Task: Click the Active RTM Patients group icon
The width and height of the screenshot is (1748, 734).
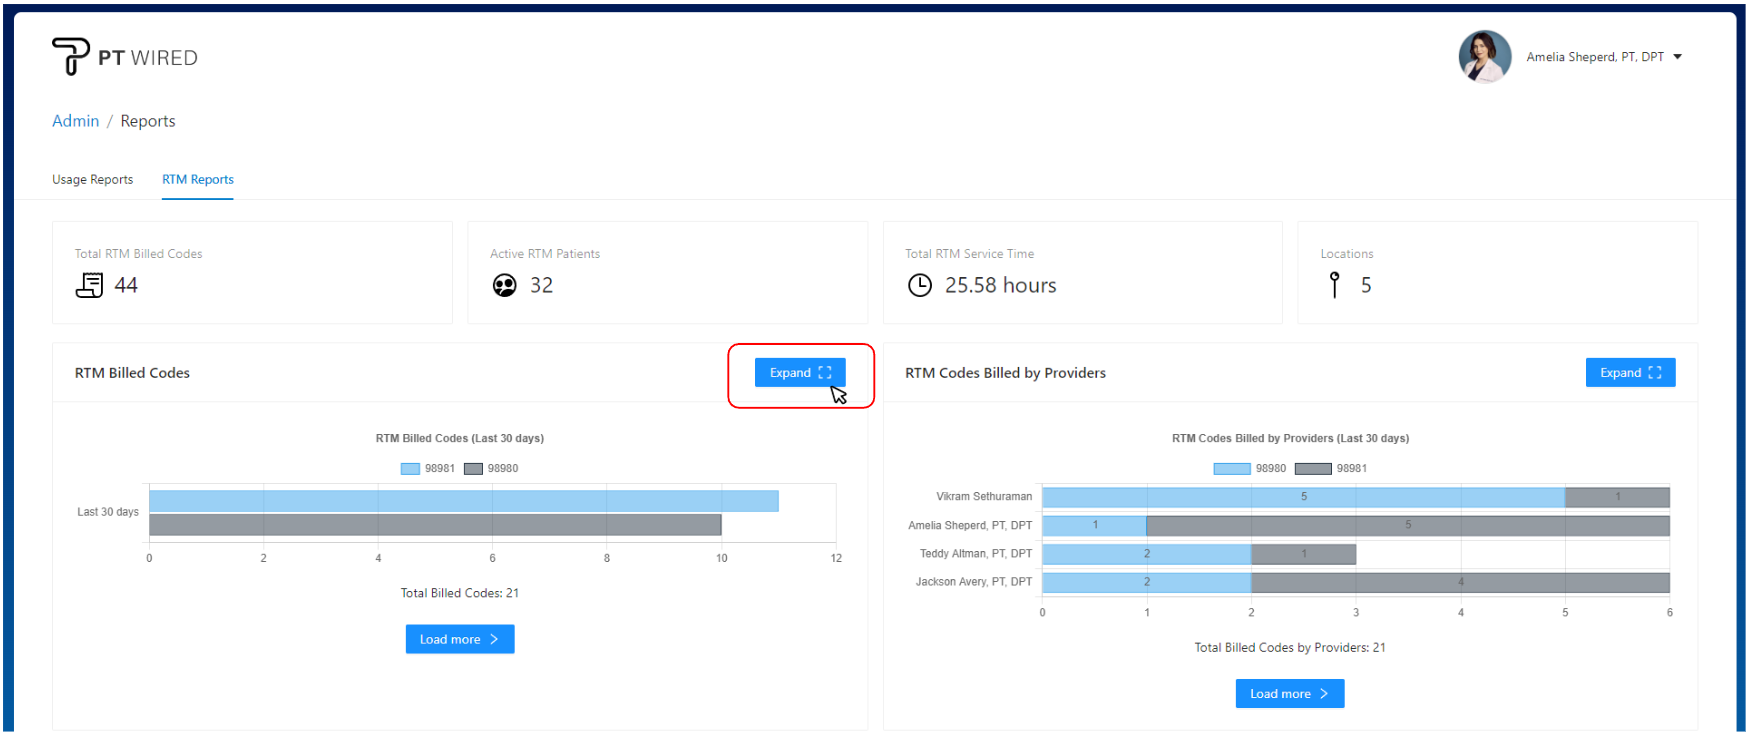Action: (x=505, y=286)
